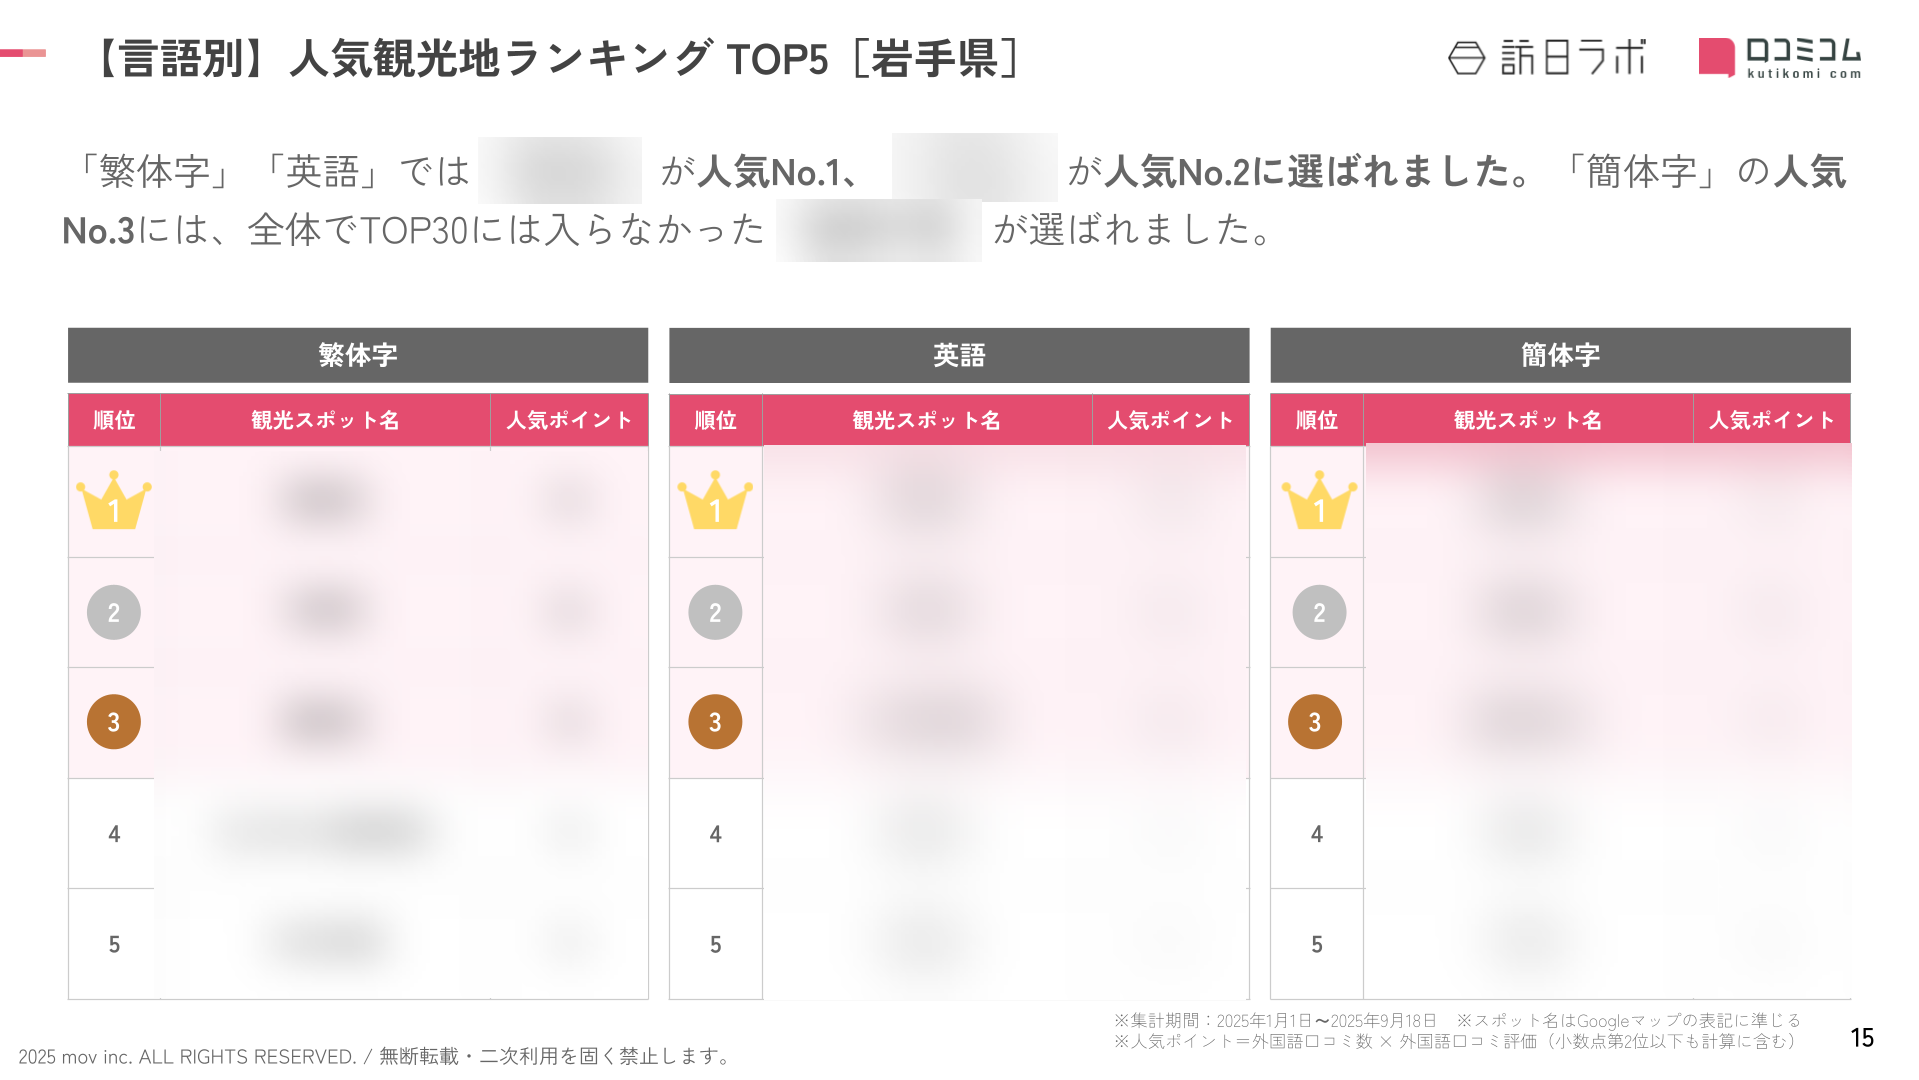Select bronze rank 3 badge under 英語
Screen dimensions: 1919x1080
point(715,722)
